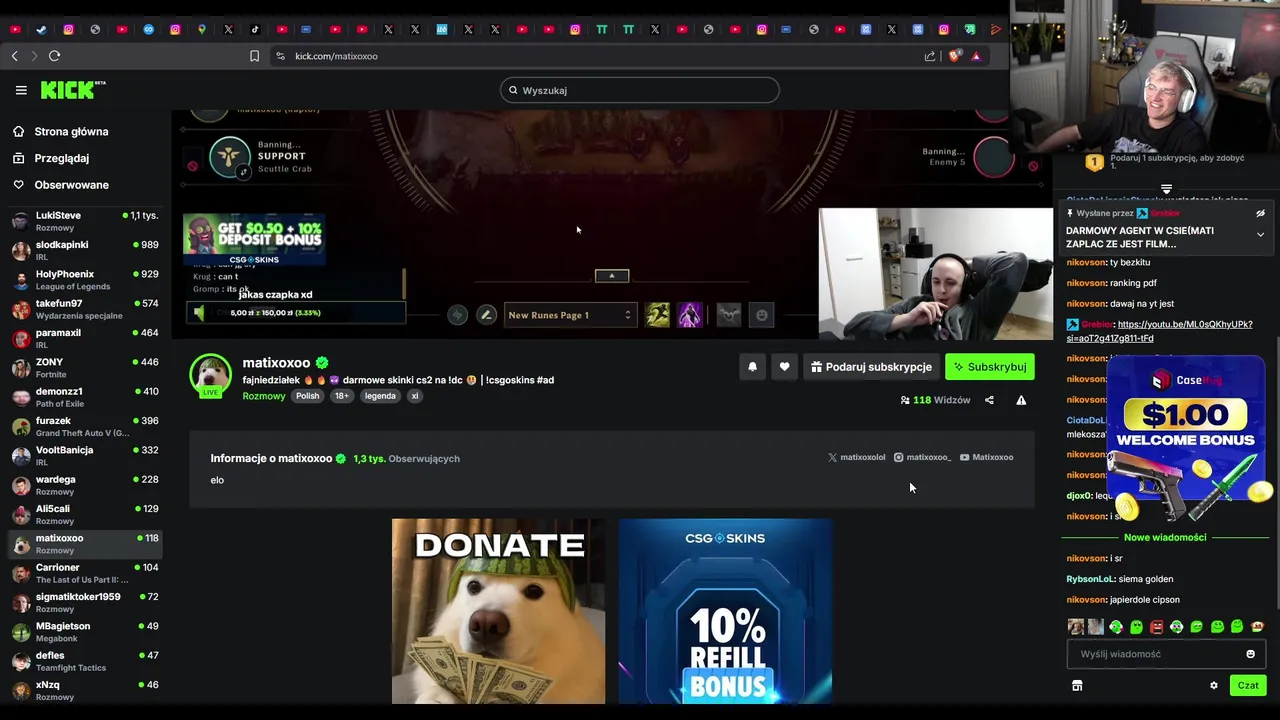1280x720 pixels.
Task: Open chat settings gear icon
Action: coord(1214,686)
